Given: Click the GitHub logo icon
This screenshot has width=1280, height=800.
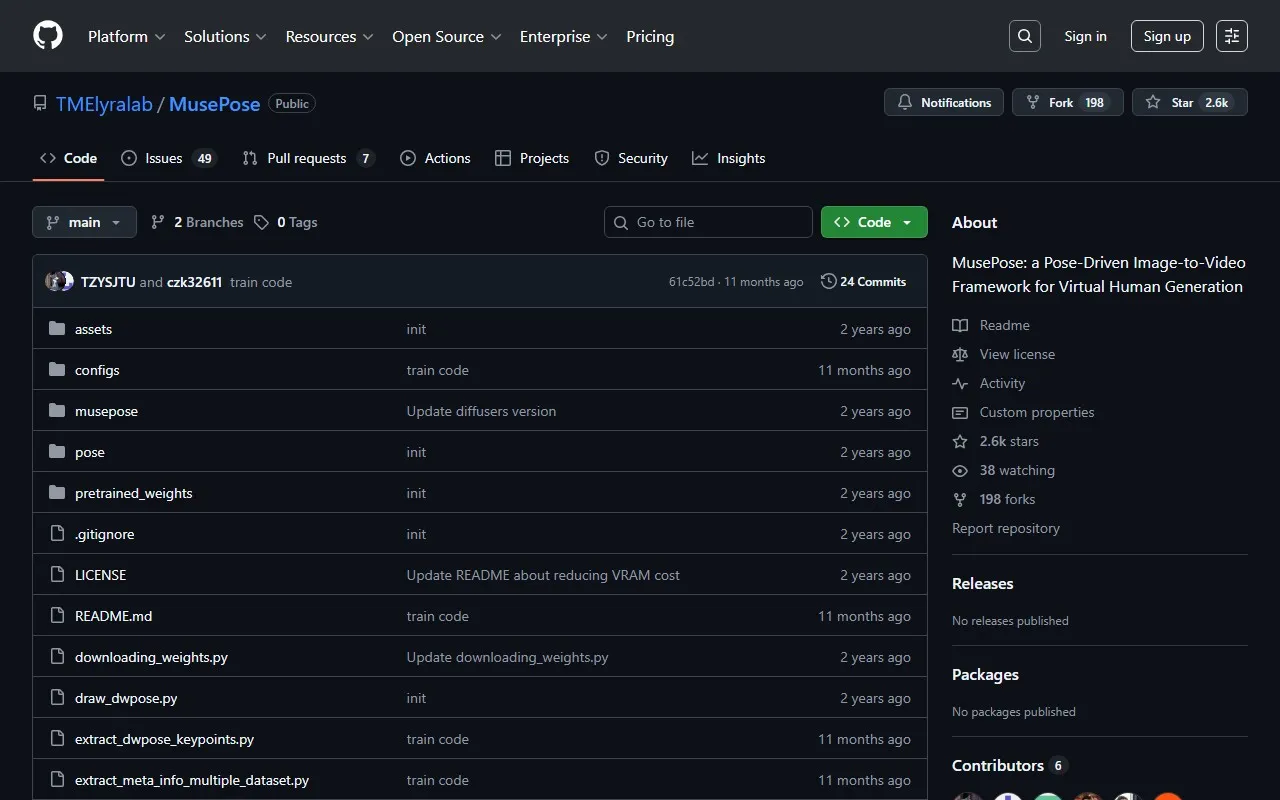Looking at the screenshot, I should tap(48, 36).
